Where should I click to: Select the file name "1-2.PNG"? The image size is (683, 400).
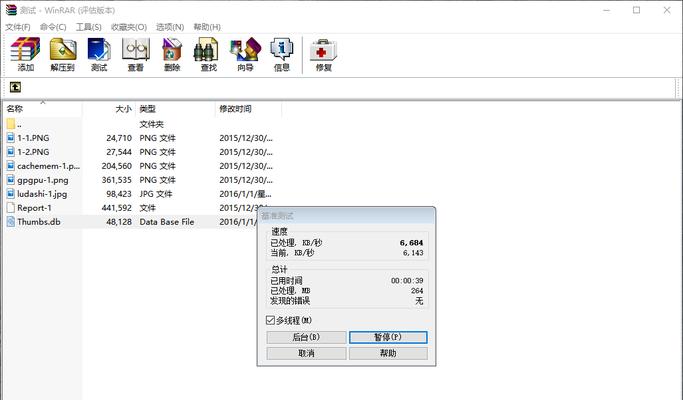tap(33, 152)
